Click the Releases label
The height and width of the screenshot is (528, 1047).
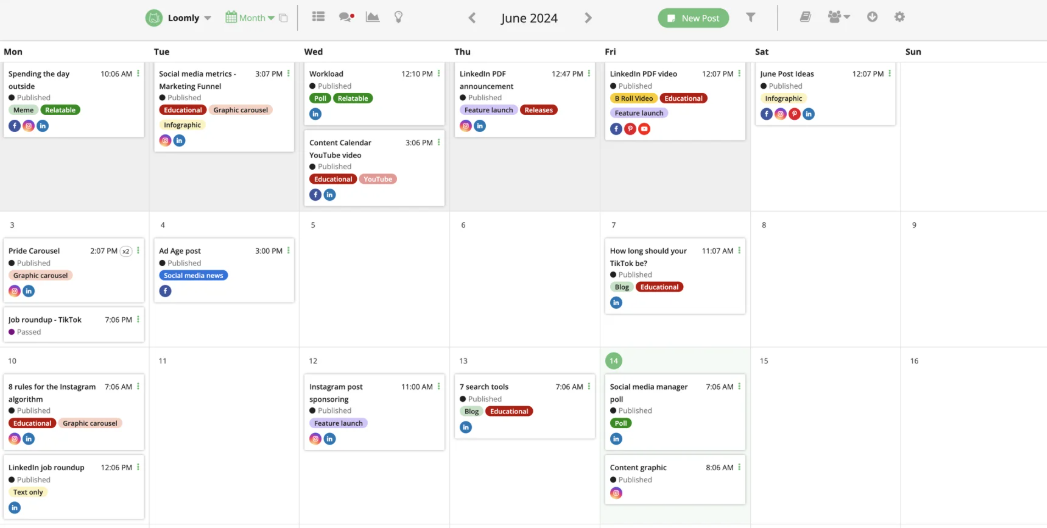tap(539, 109)
